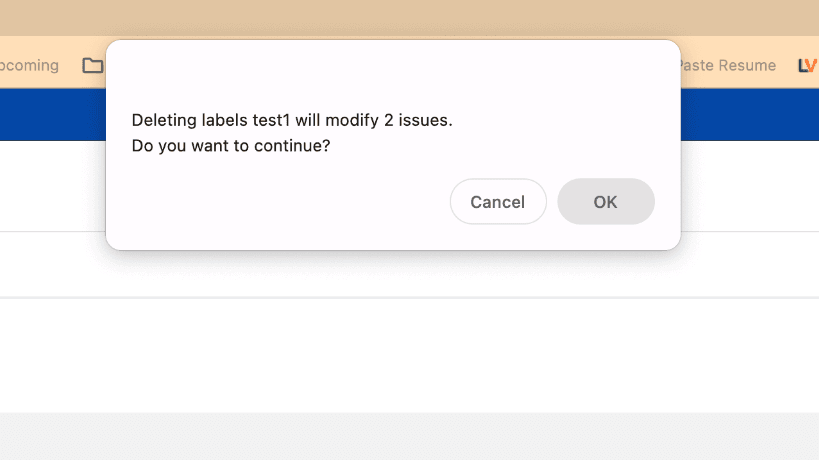
Task: Cancel the label deletion dialog
Action: click(x=497, y=202)
